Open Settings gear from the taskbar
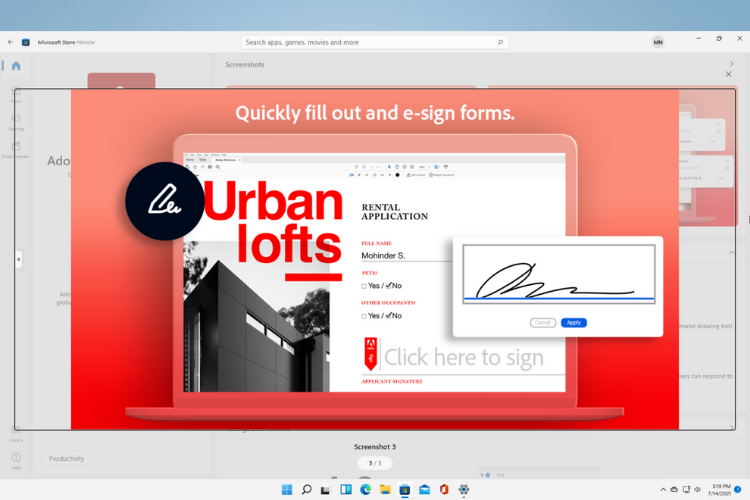Image resolution: width=750 pixels, height=500 pixels. click(463, 489)
